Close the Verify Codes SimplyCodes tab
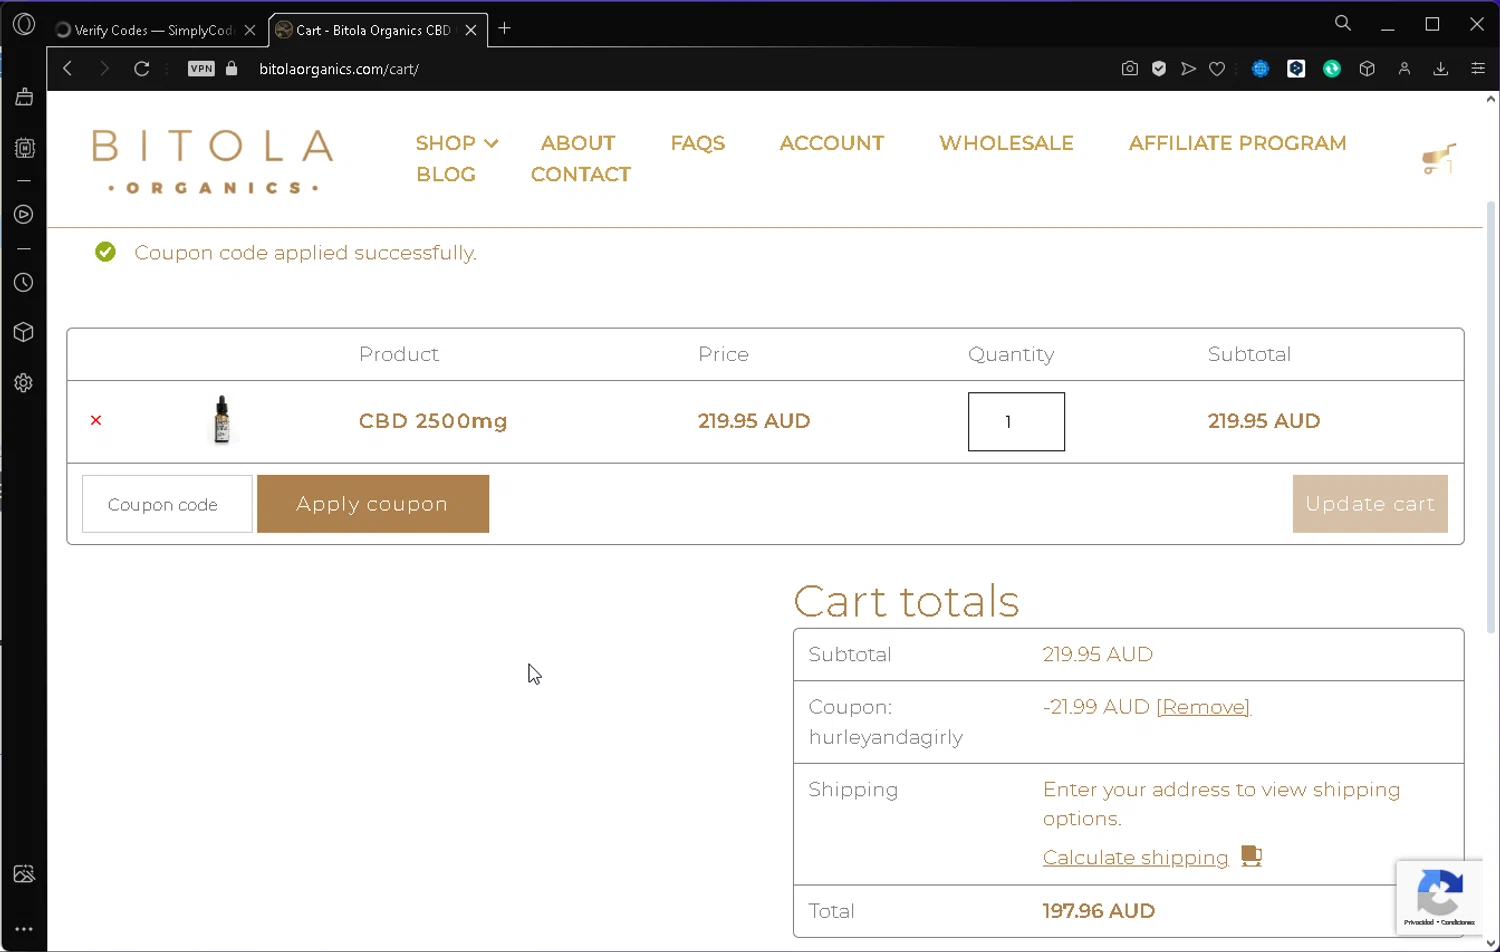This screenshot has width=1500, height=952. [x=250, y=30]
